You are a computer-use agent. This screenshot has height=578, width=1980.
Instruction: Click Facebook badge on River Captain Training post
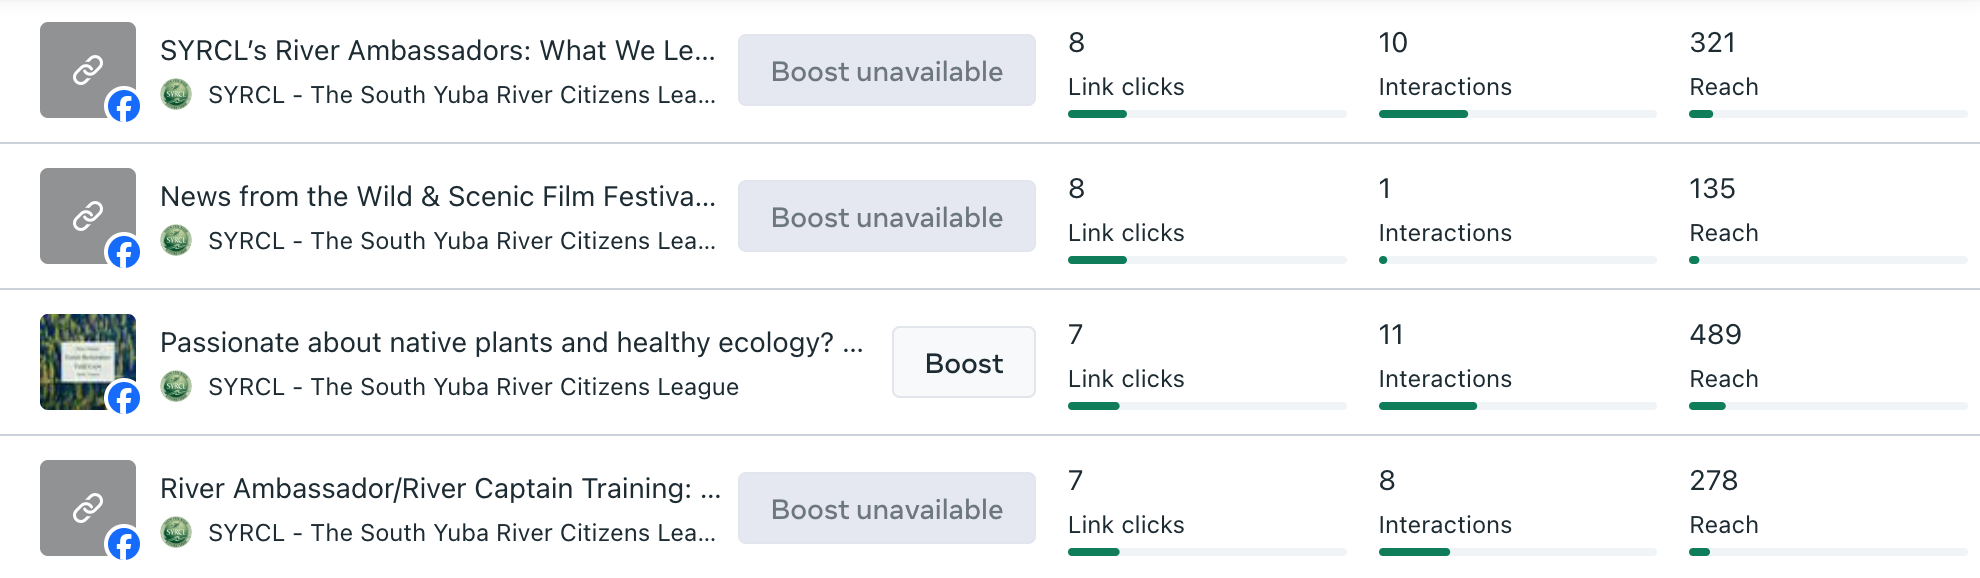124,544
